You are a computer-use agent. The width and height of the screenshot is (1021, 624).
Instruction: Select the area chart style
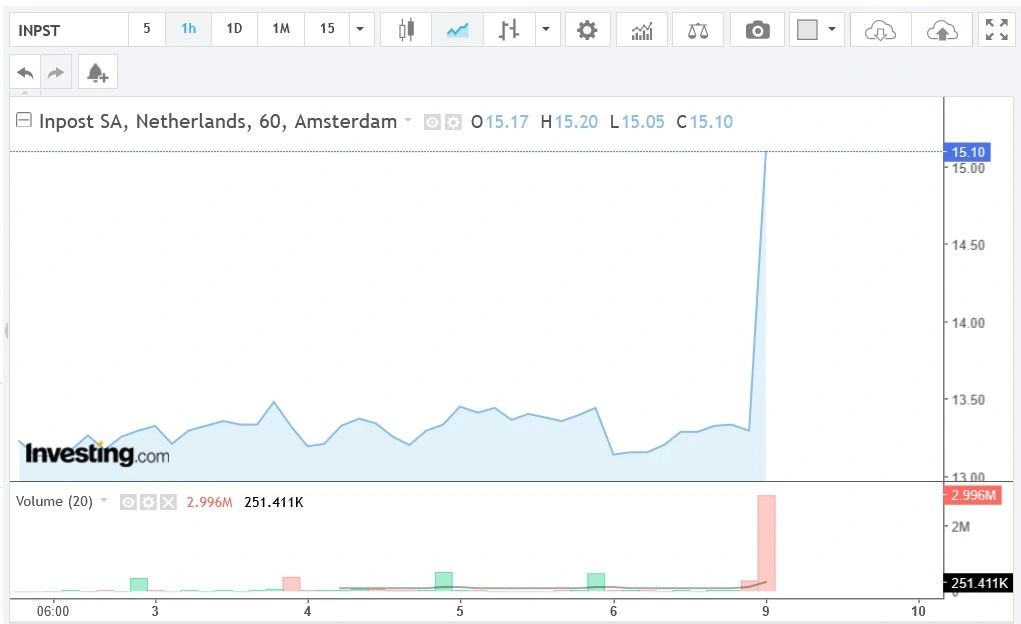(x=458, y=29)
